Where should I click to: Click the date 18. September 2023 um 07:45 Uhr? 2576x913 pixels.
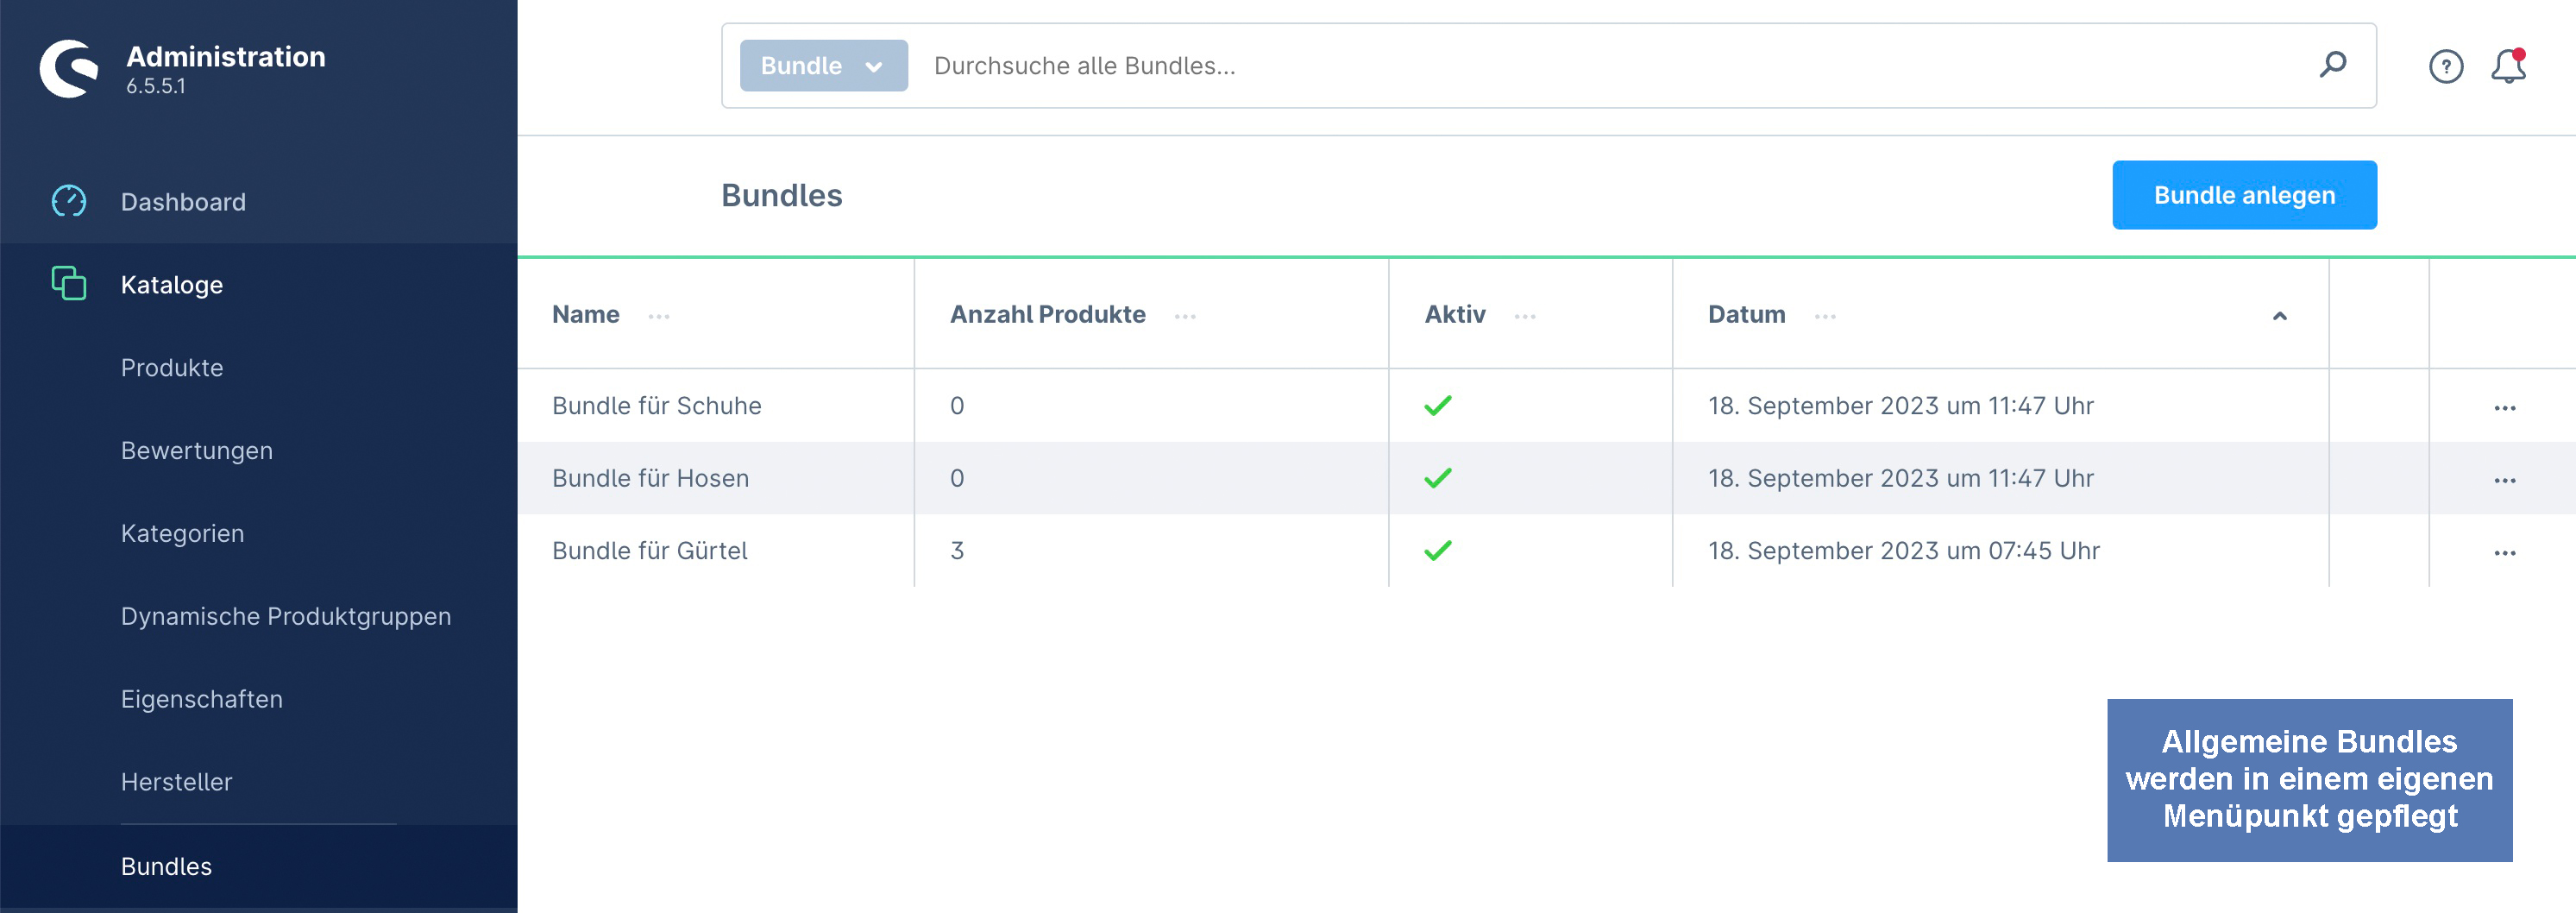pyautogui.click(x=1903, y=550)
